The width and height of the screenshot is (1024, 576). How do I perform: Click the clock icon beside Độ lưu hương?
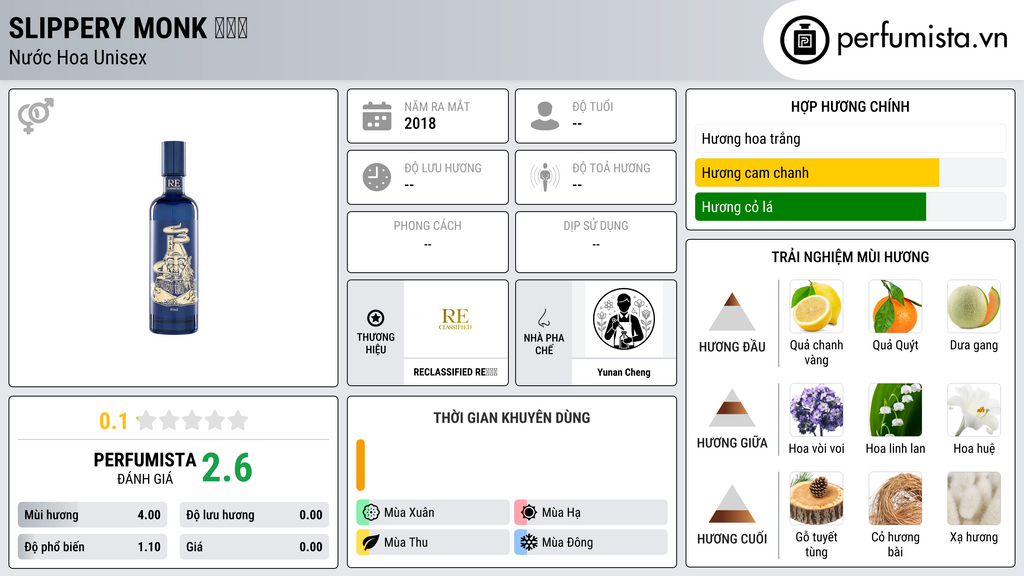click(377, 177)
